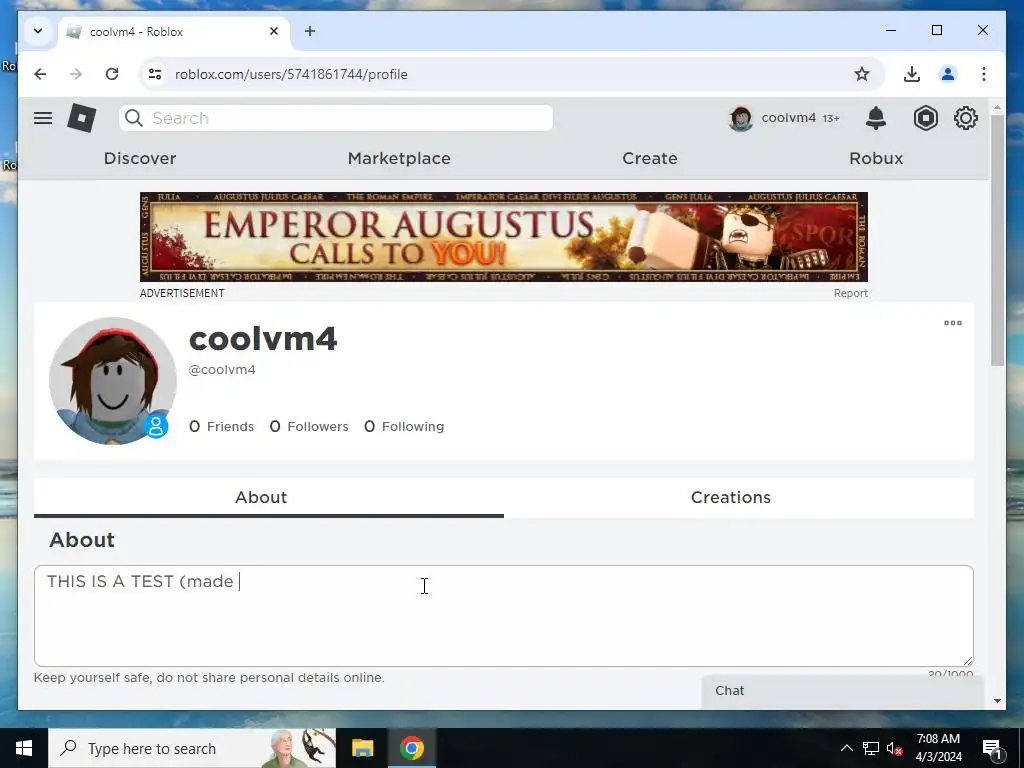Image resolution: width=1024 pixels, height=768 pixels.
Task: Open the Windows Start menu
Action: [24, 748]
